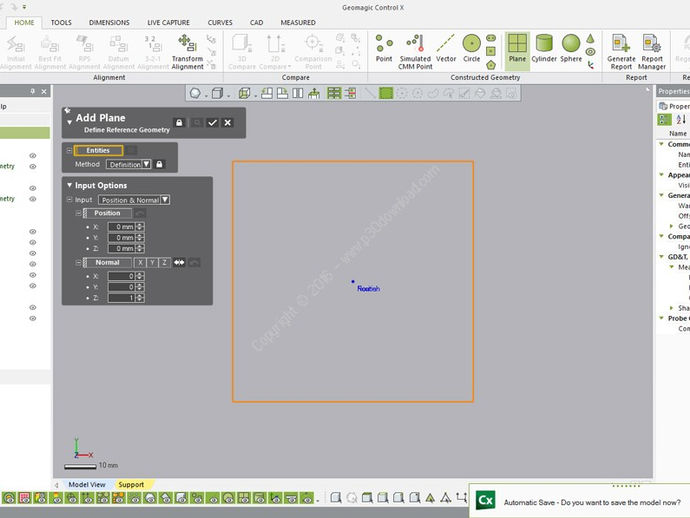Open the Simulated CMM Point tool
Viewport: 690px width, 518px height.
(x=415, y=51)
